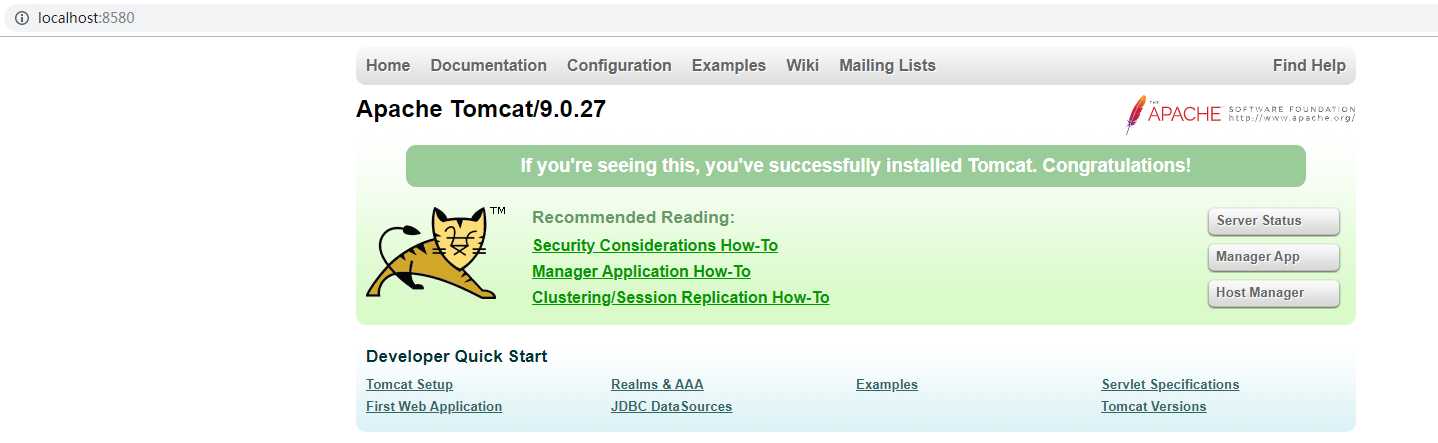Open Manager Application How-To link

pos(641,272)
